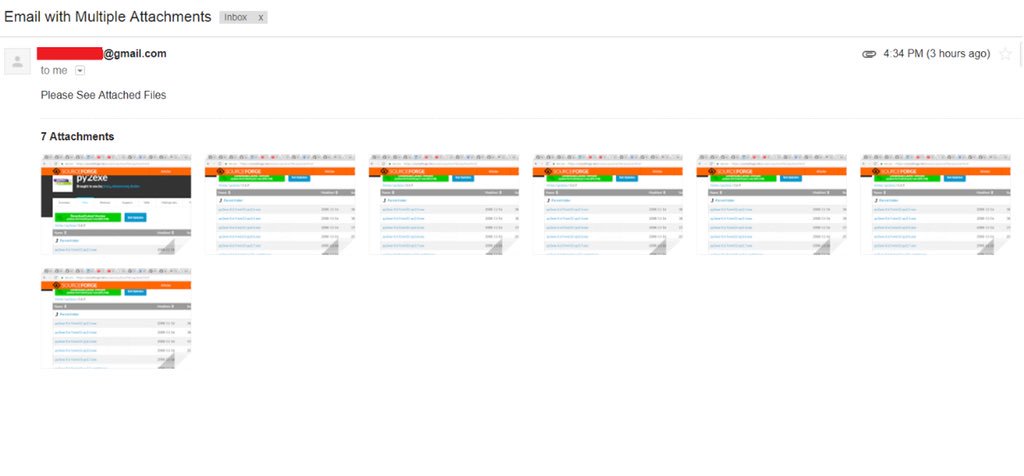Open the seventh attachment in second row

[116, 317]
